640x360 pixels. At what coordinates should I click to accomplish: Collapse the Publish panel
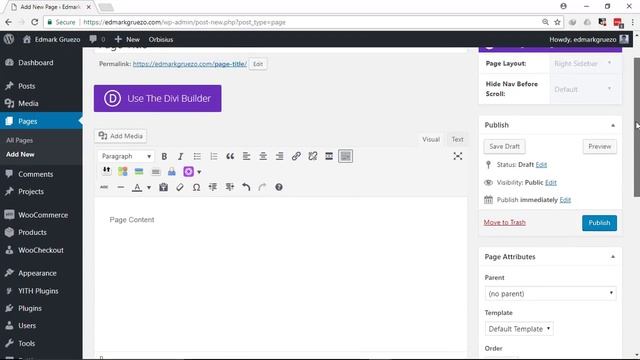click(613, 125)
